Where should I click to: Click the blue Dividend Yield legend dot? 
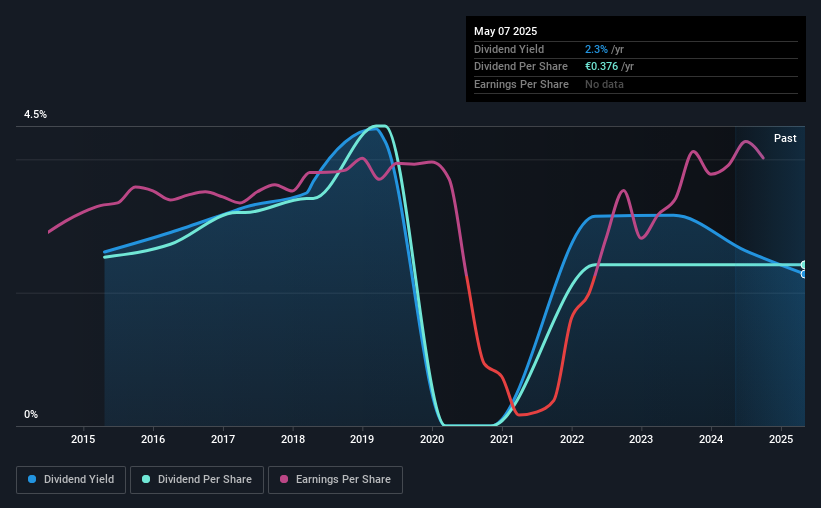32,479
